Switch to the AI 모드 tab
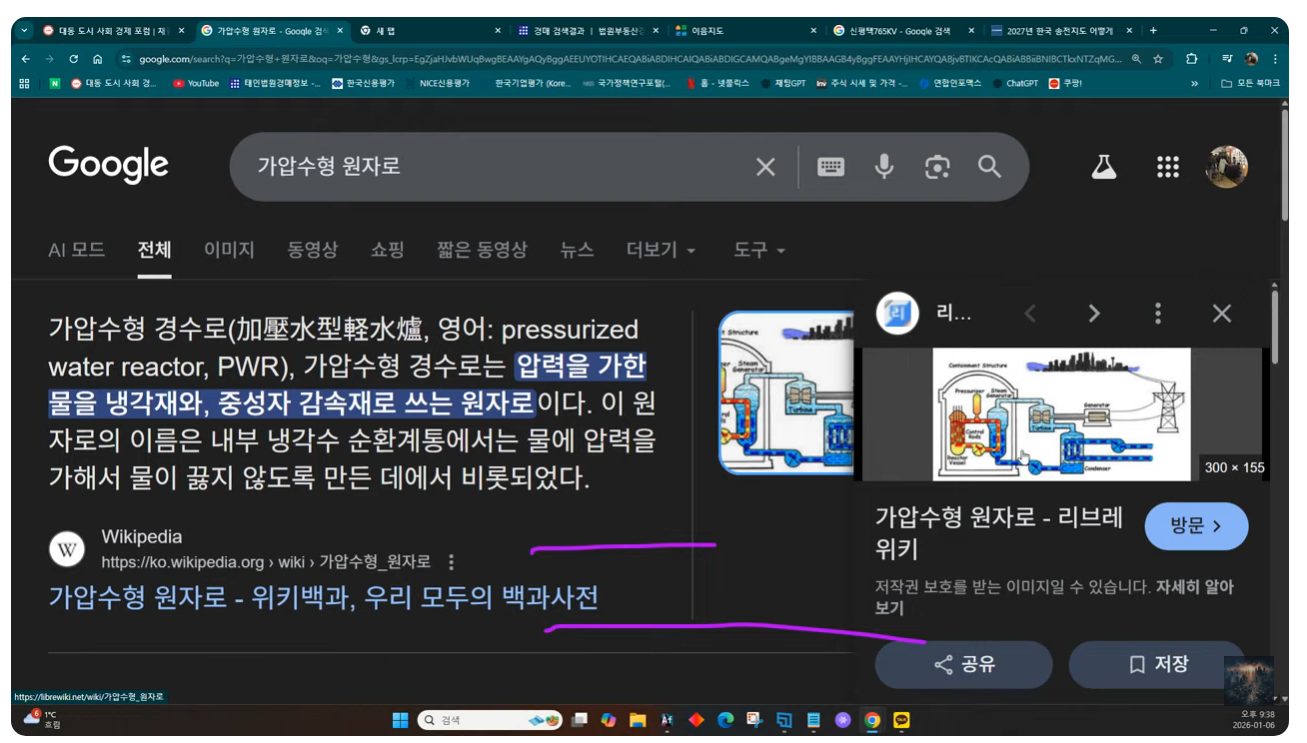This screenshot has height=743, width=1307. (77, 250)
